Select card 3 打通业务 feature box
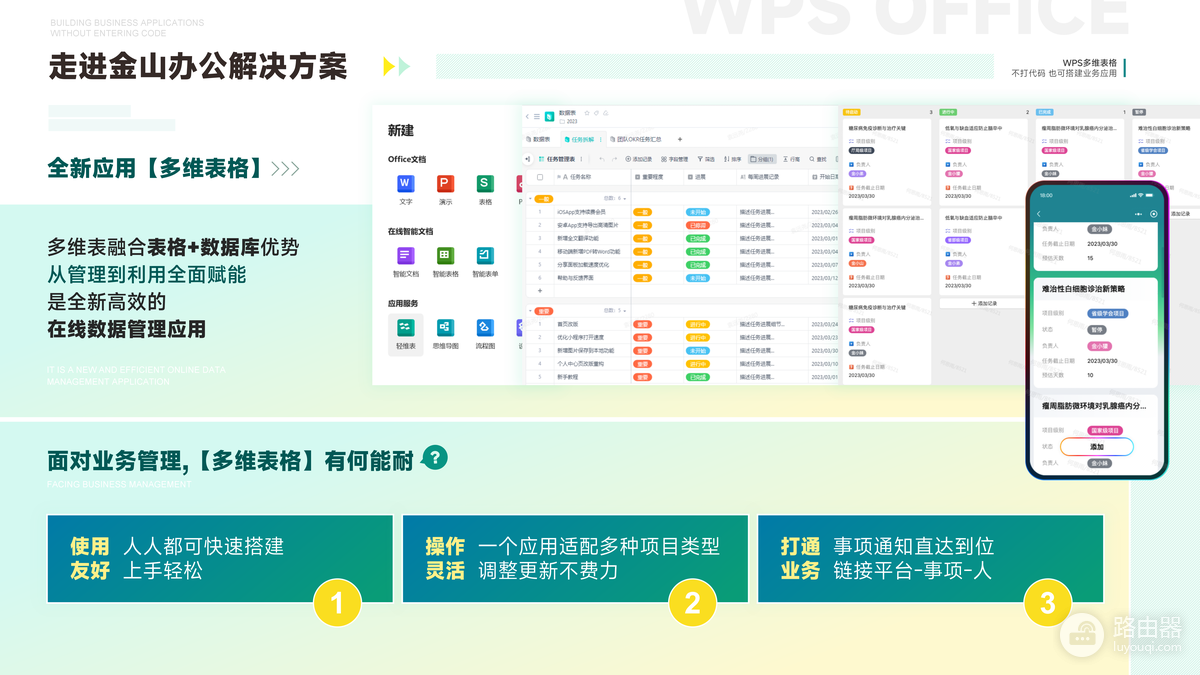 pyautogui.click(x=931, y=559)
